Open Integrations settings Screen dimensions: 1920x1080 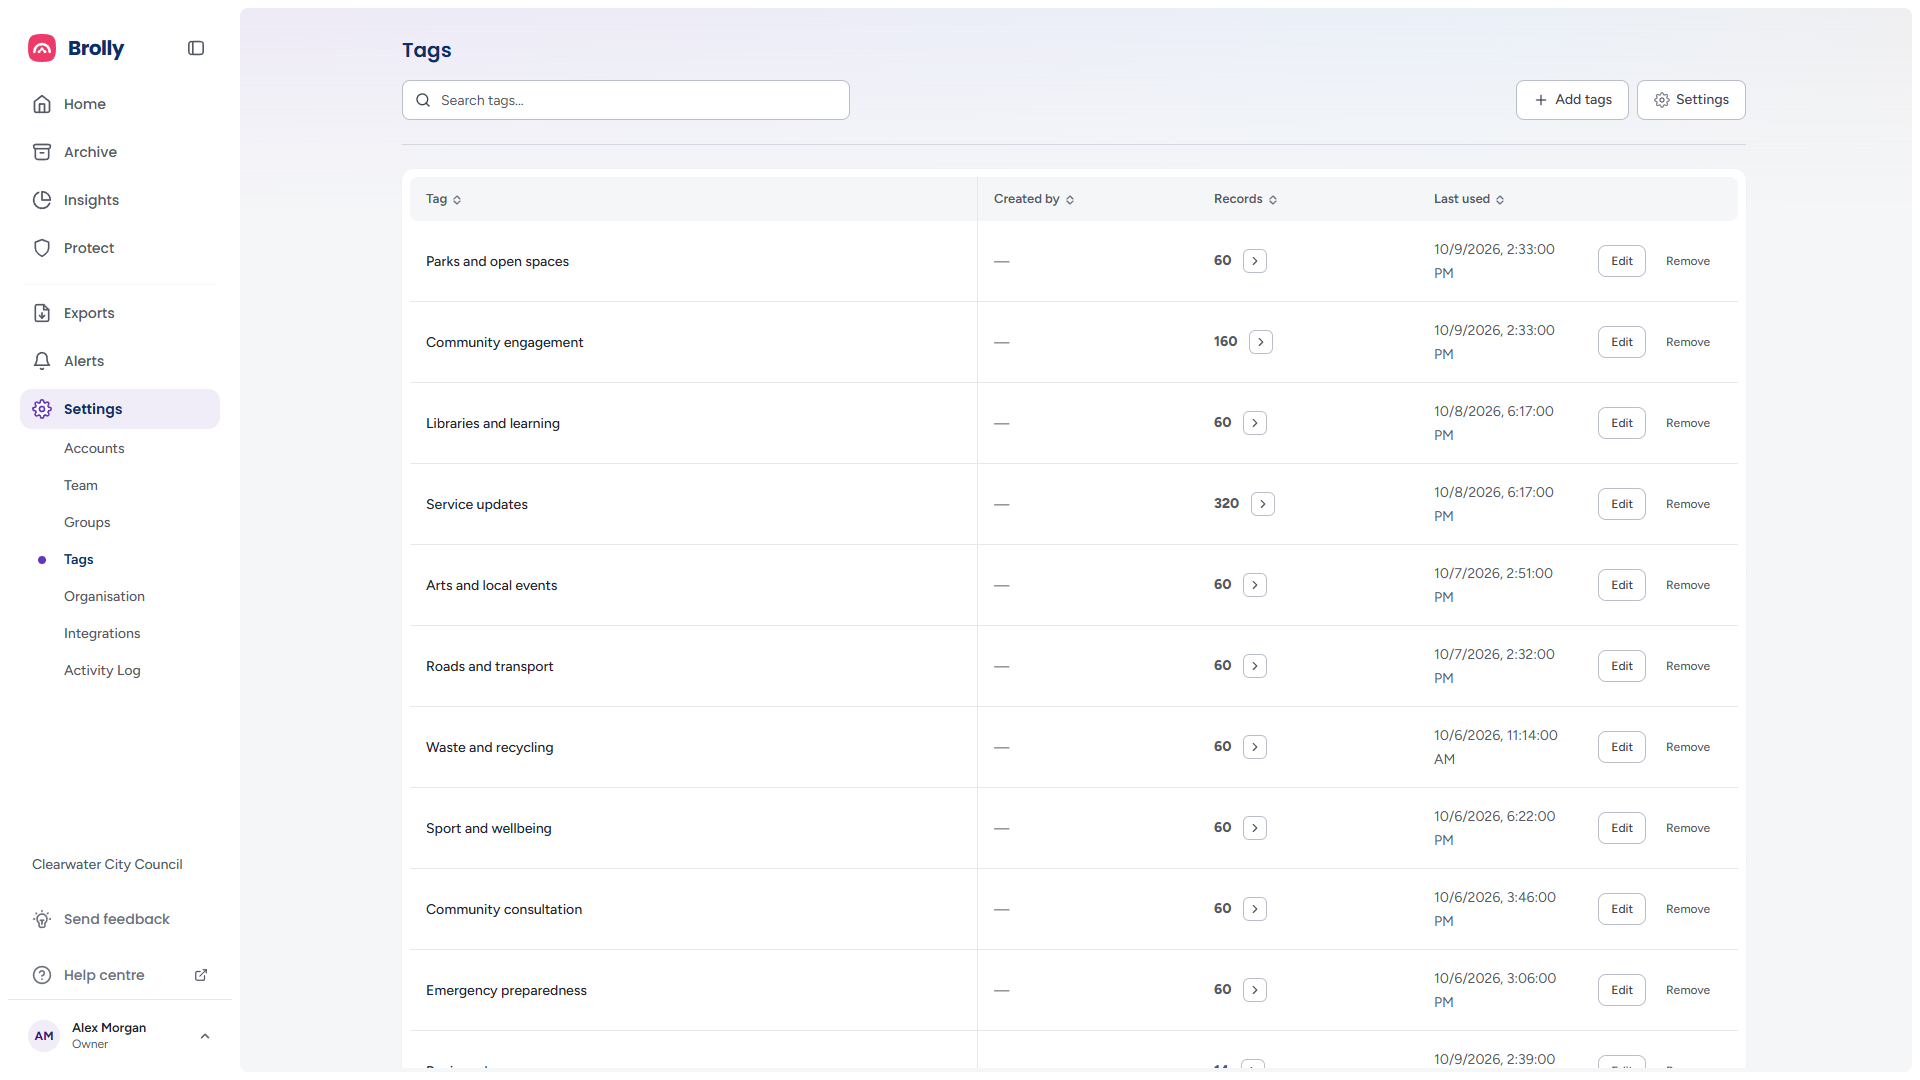pyautogui.click(x=102, y=633)
